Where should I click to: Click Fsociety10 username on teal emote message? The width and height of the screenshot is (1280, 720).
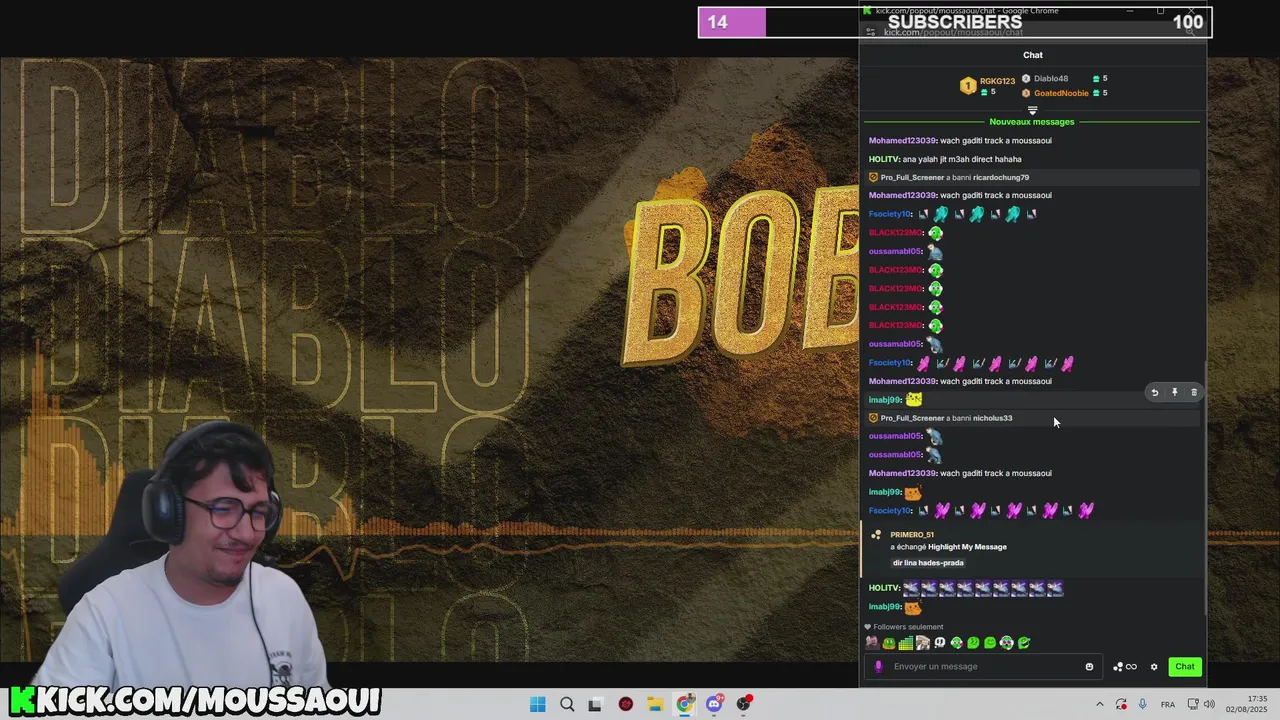click(x=890, y=214)
